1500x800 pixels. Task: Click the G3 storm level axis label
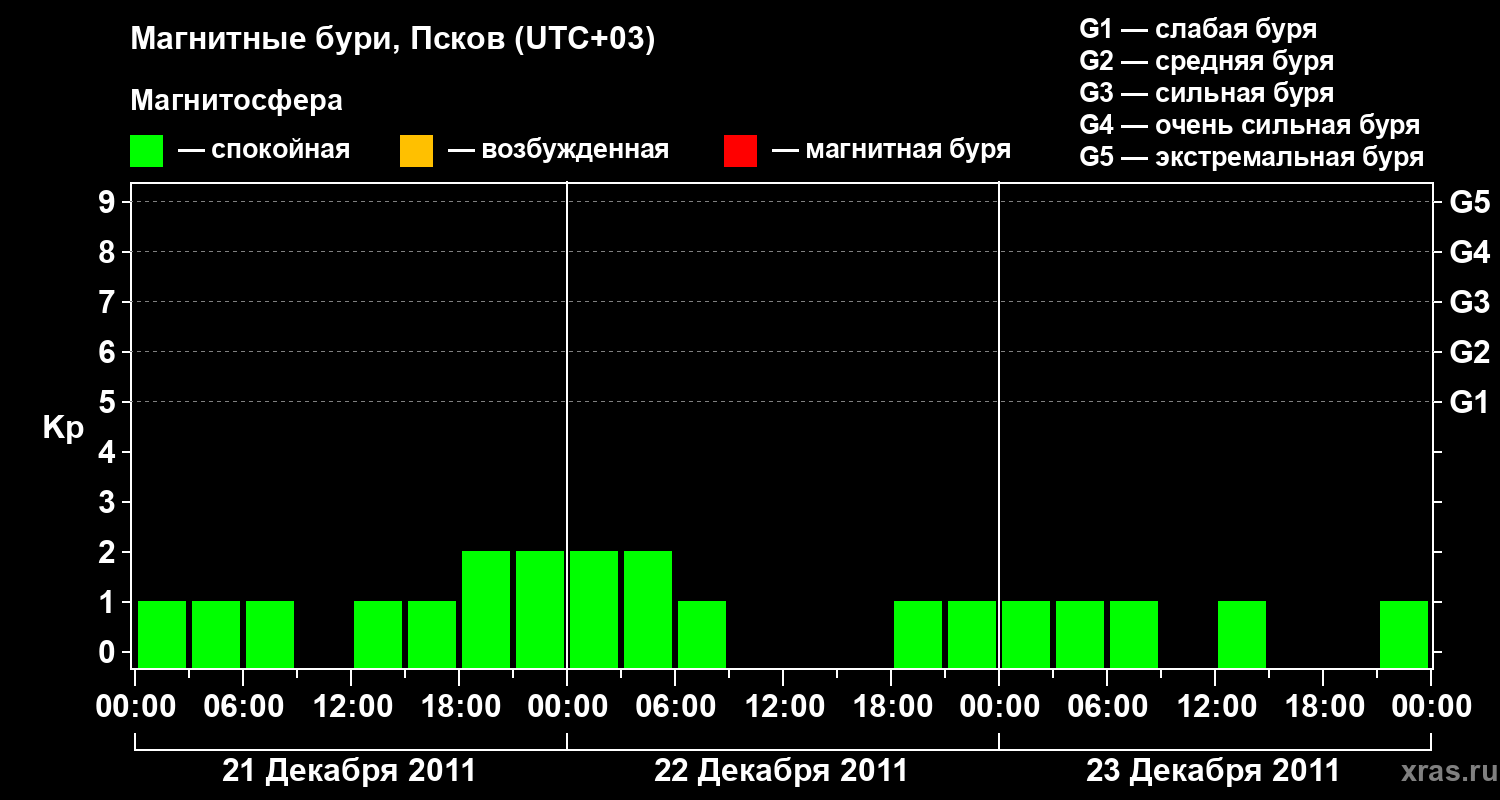[1470, 302]
